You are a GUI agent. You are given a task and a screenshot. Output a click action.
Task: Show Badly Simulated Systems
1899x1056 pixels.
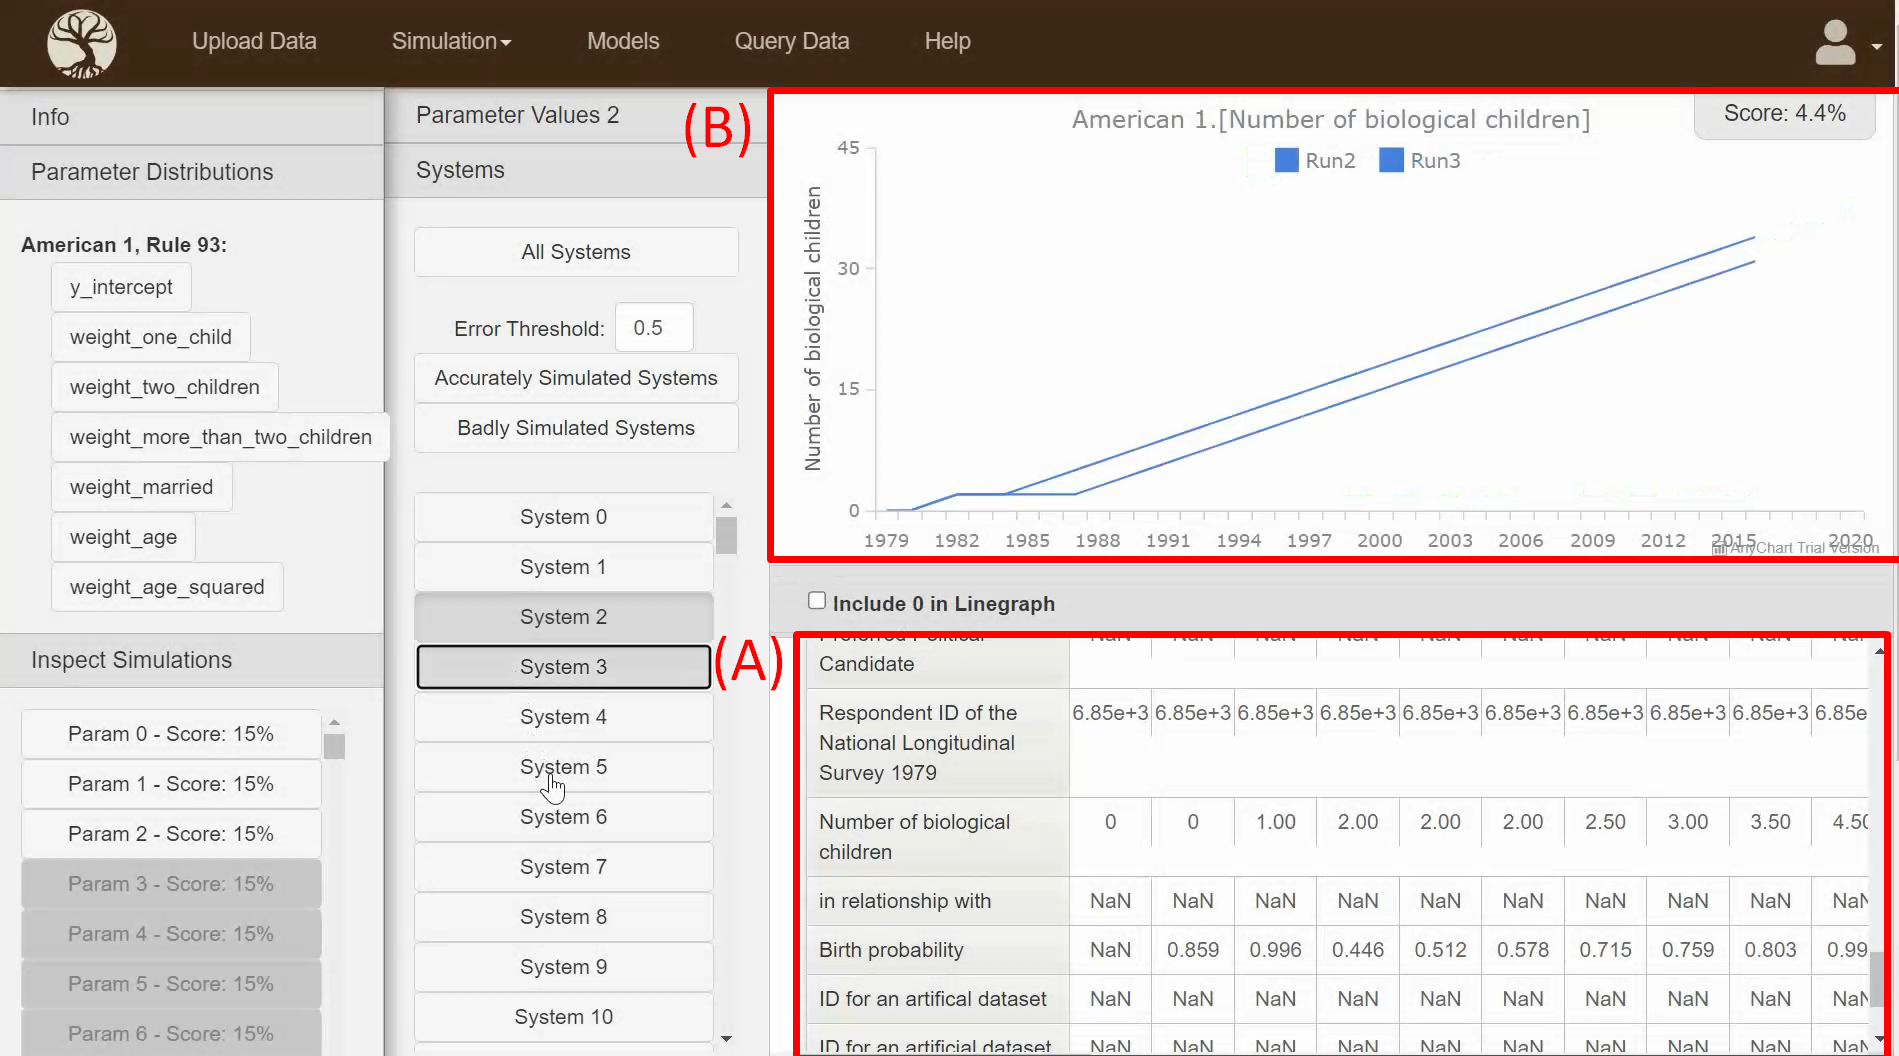(576, 428)
